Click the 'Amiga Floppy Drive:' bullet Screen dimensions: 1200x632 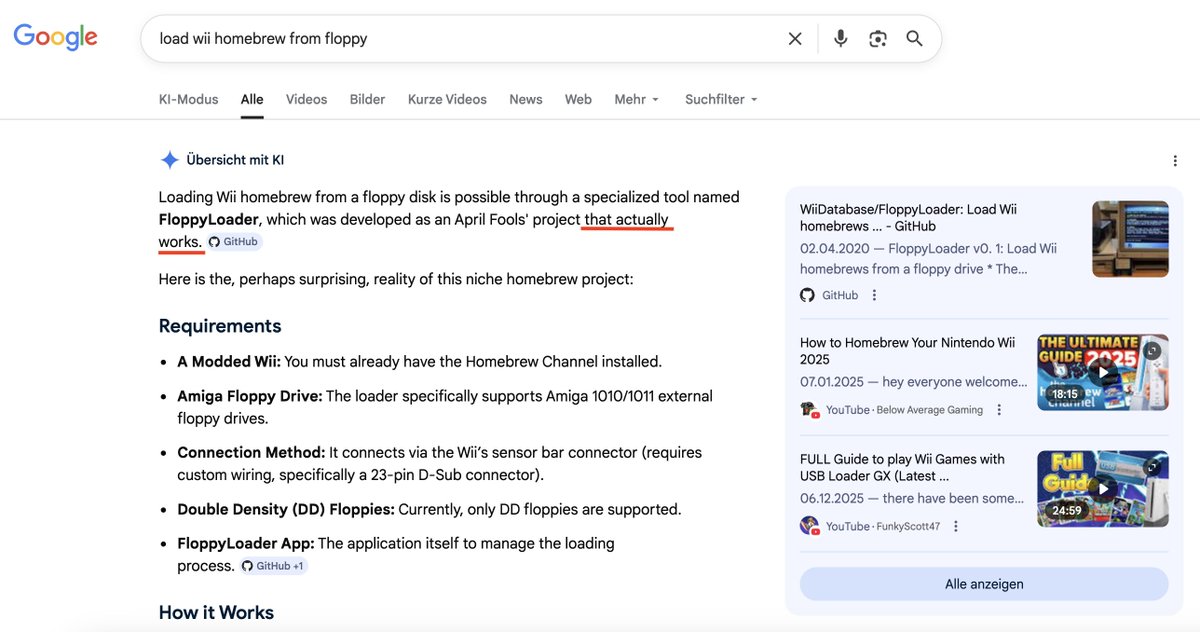tap(250, 396)
